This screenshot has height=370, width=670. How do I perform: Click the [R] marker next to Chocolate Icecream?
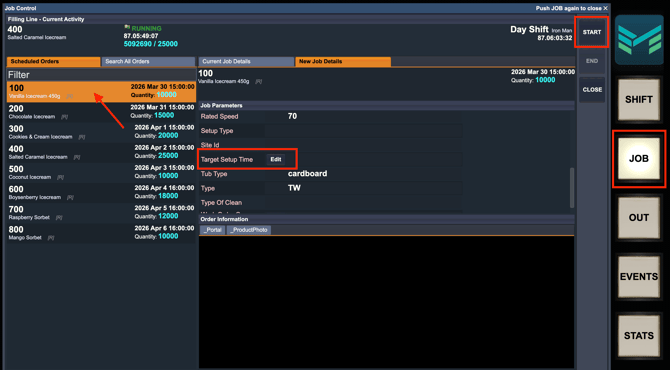click(65, 117)
